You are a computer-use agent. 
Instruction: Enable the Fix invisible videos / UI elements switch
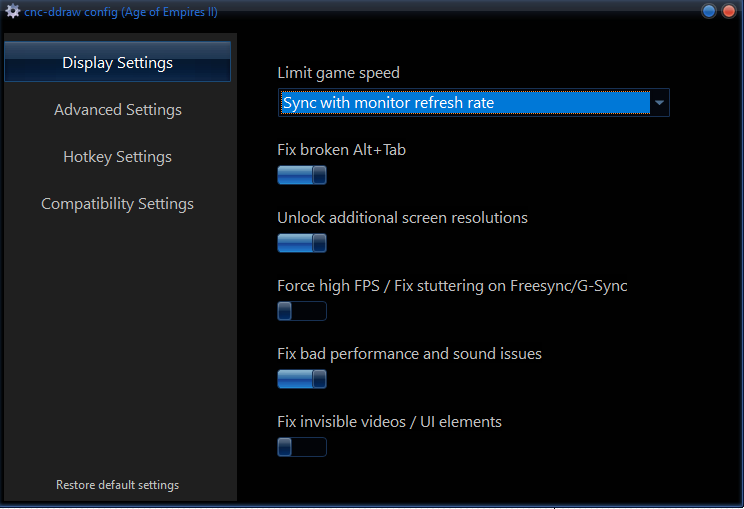(302, 447)
